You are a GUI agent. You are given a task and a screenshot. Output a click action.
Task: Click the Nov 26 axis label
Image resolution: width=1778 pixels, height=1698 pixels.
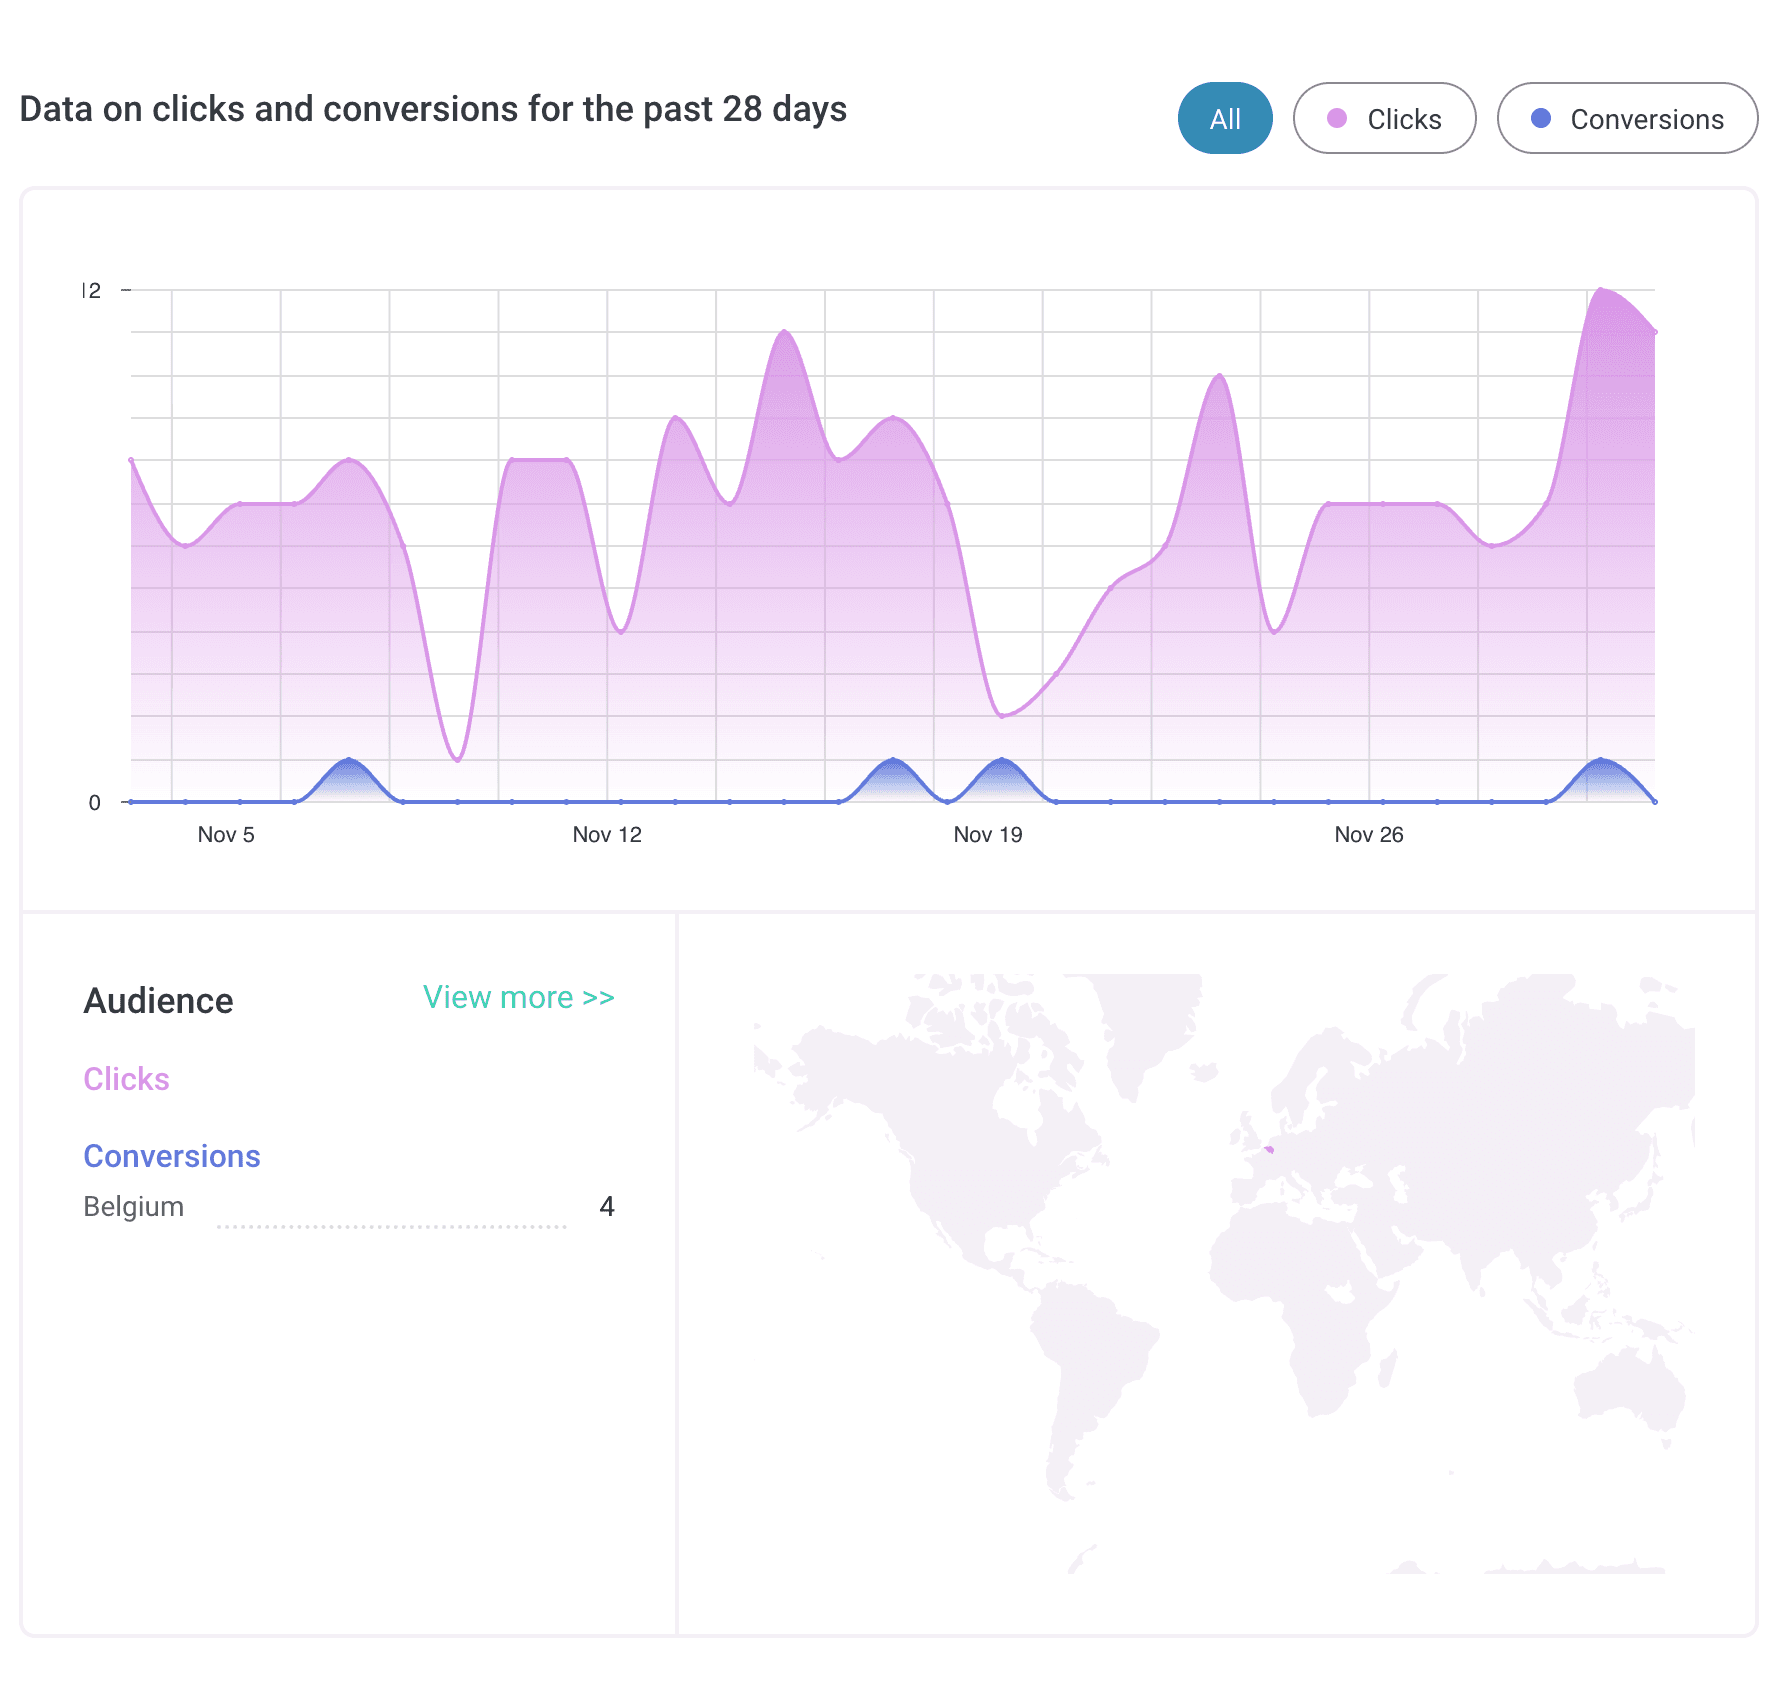[x=1369, y=835]
